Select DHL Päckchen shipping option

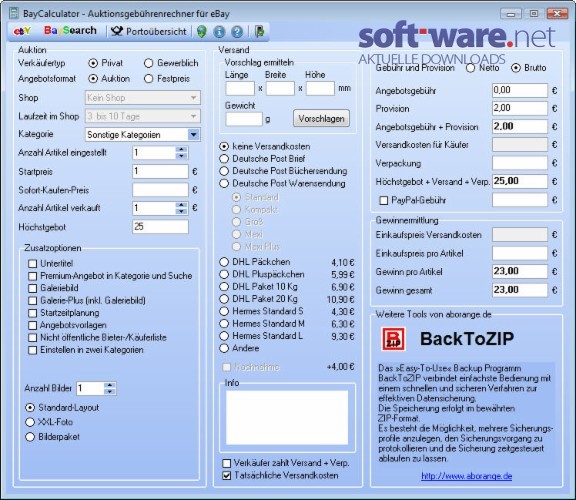point(224,262)
